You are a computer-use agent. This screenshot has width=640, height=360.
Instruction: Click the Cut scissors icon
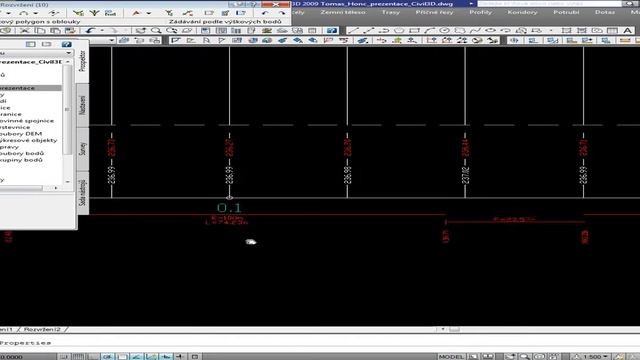(25, 31)
